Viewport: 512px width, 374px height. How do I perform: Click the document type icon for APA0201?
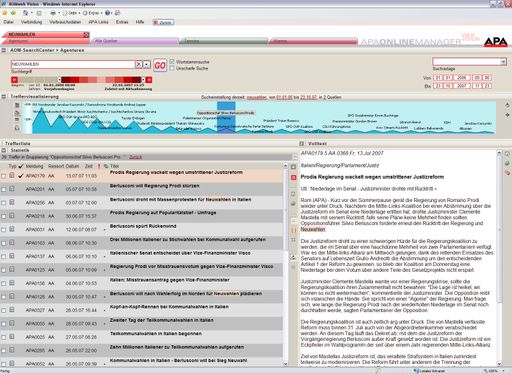coord(12,189)
